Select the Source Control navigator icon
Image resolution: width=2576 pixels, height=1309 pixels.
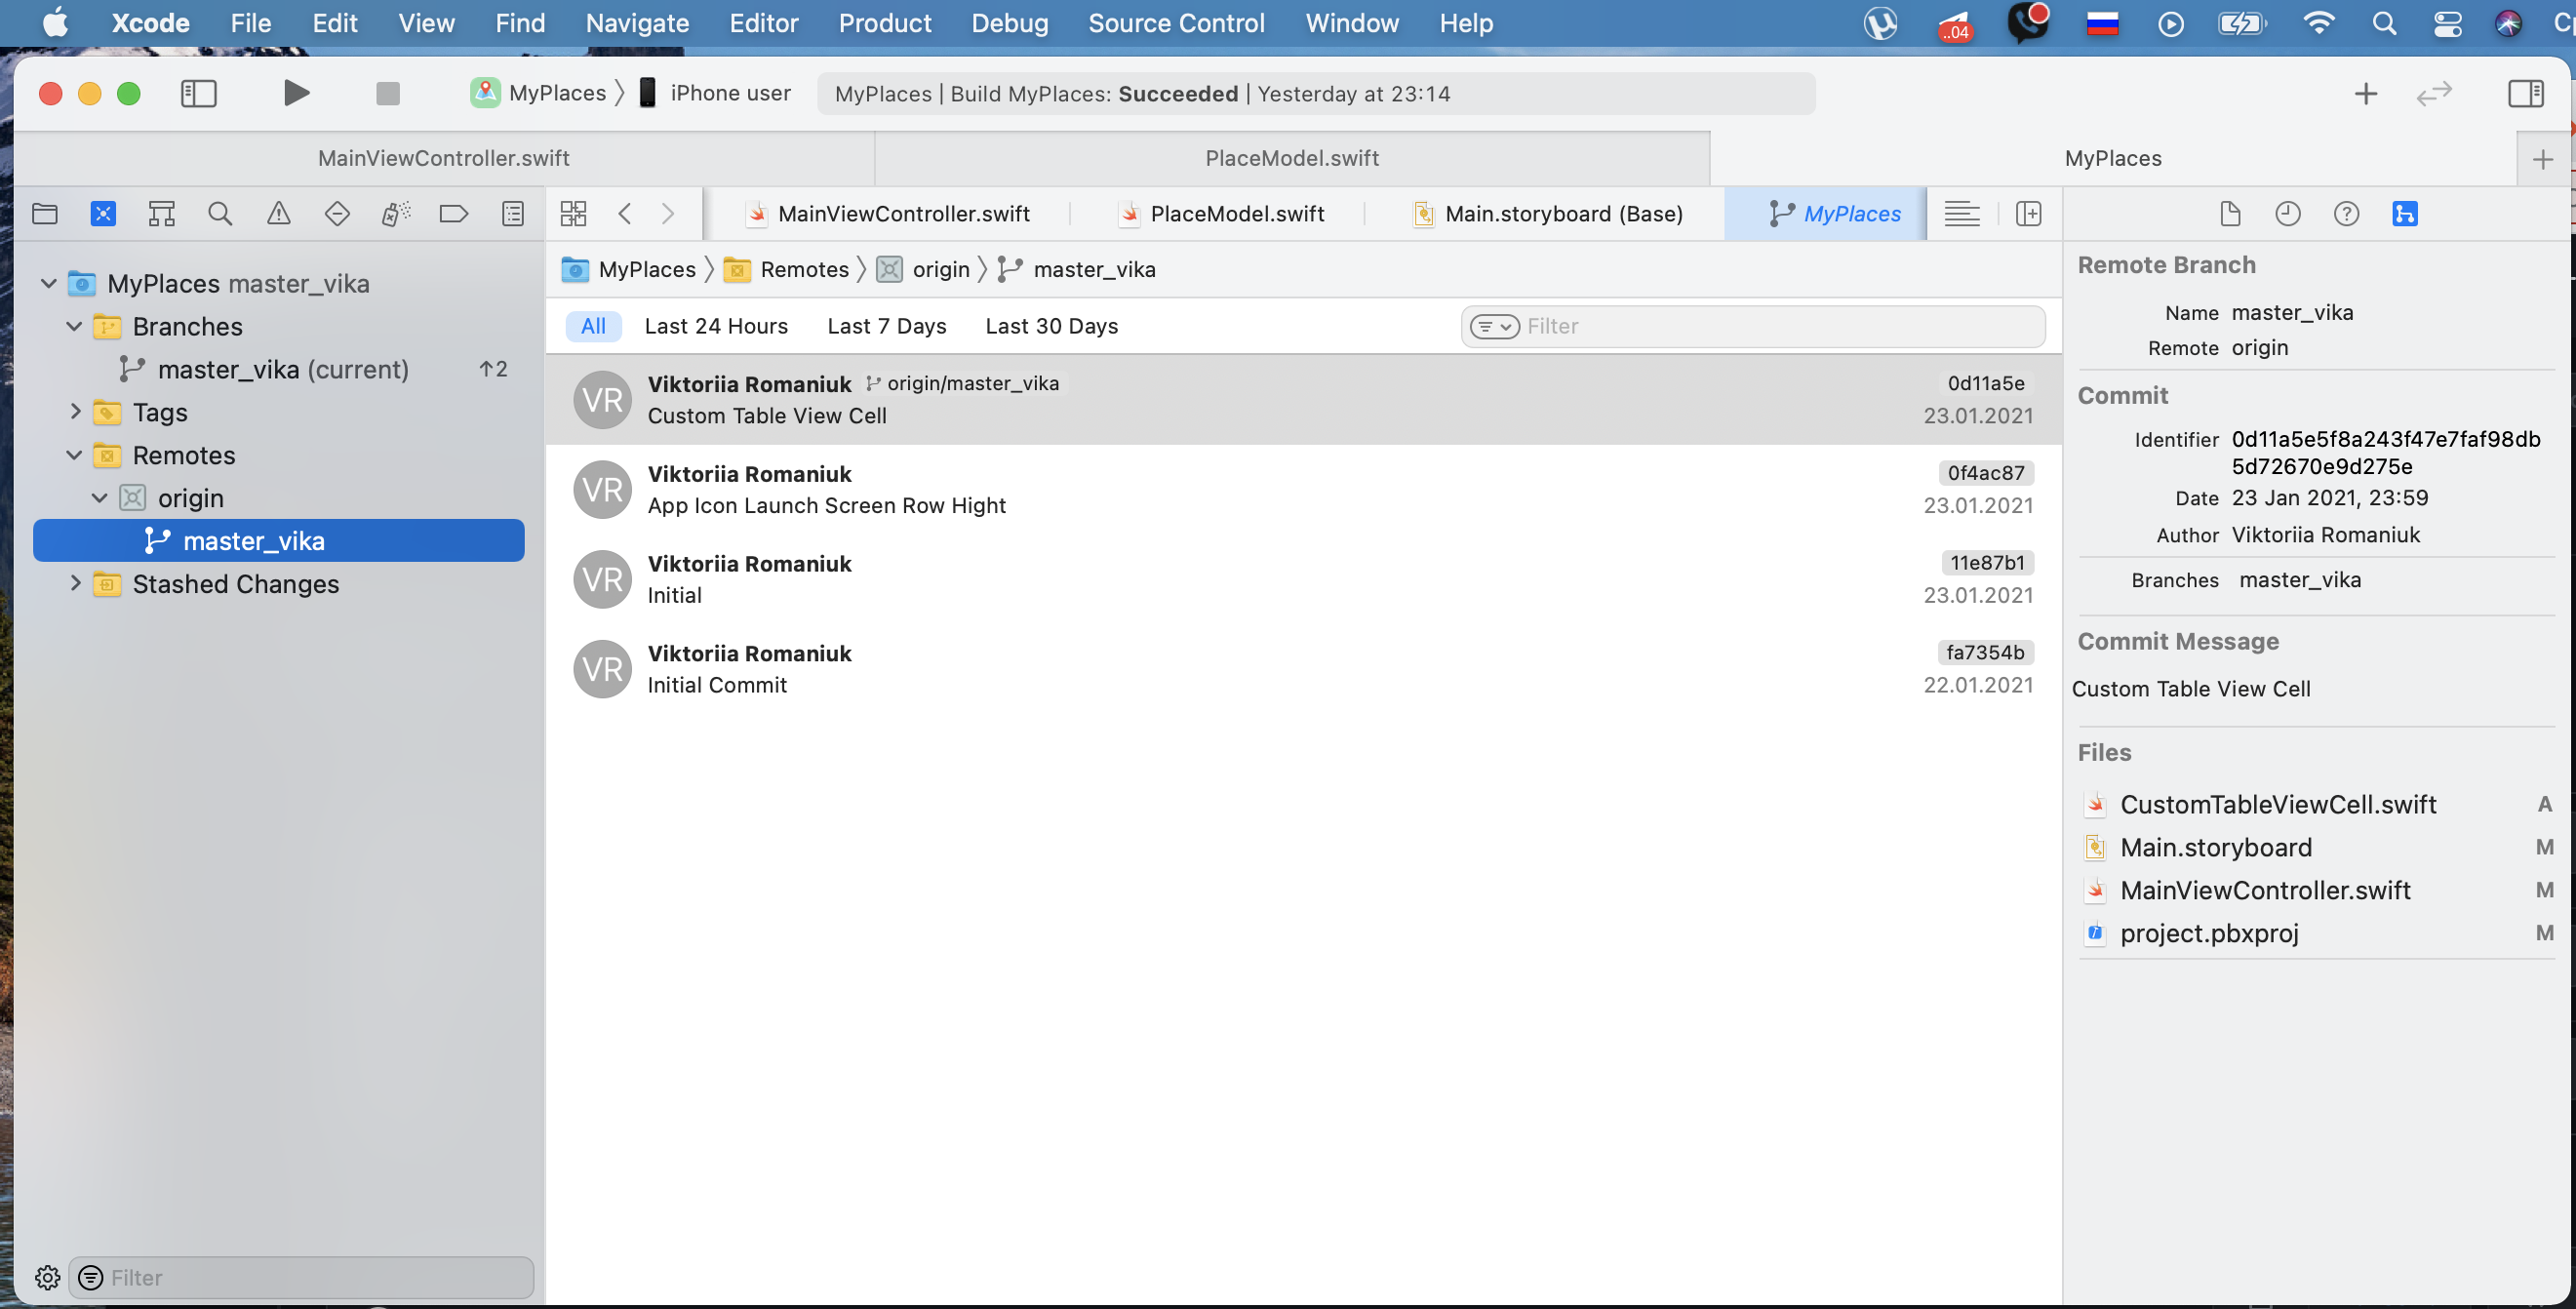click(x=103, y=213)
